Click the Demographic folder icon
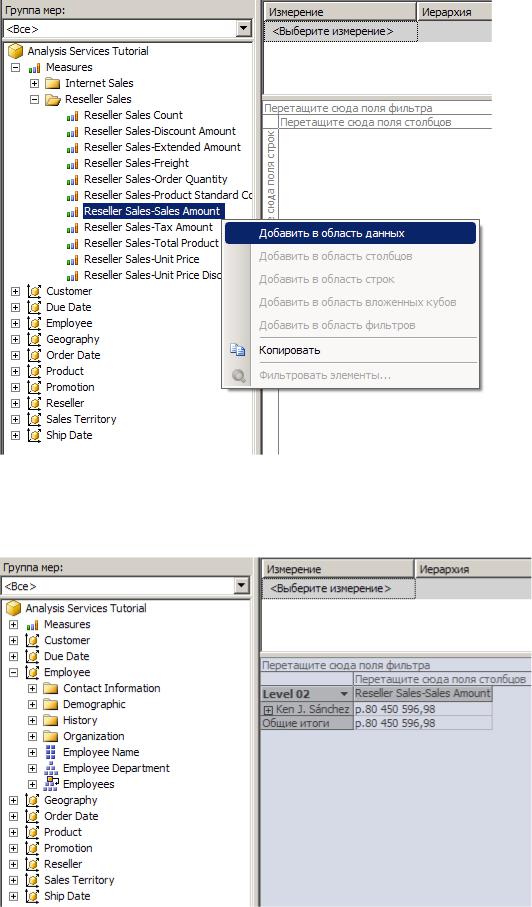This screenshot has height=907, width=532. pyautogui.click(x=51, y=705)
